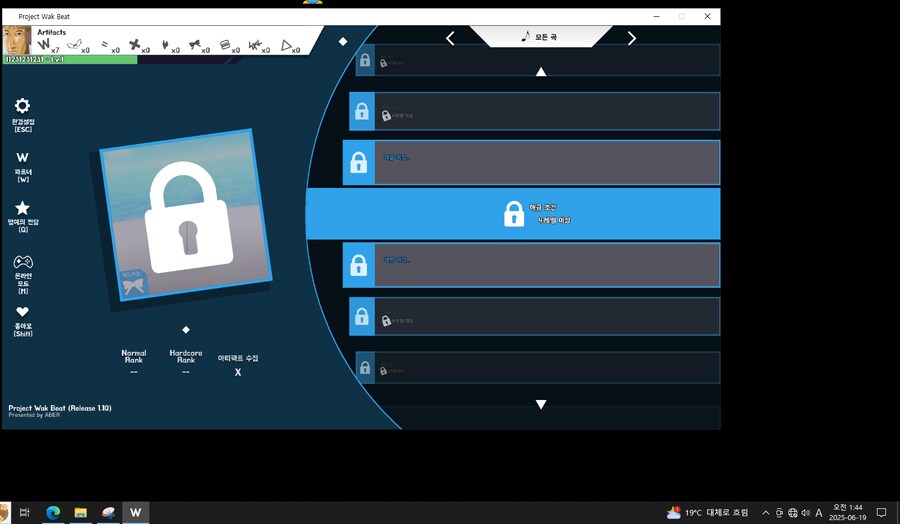Select the W artifact showing x7
900x524 pixels.
(45, 45)
